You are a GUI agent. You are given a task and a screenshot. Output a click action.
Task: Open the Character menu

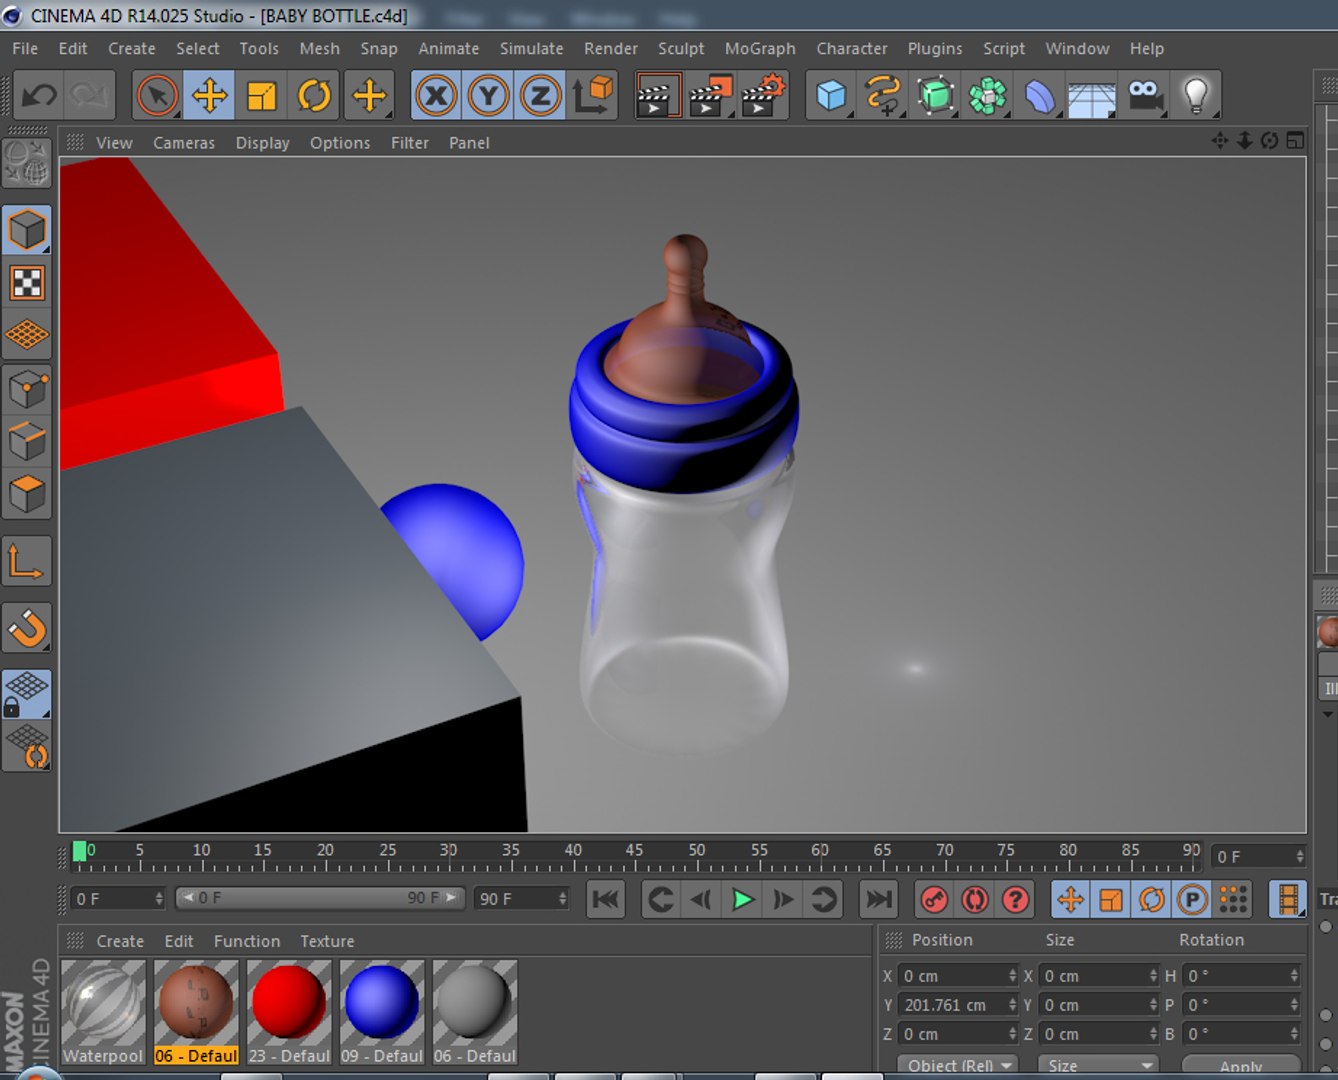point(851,48)
